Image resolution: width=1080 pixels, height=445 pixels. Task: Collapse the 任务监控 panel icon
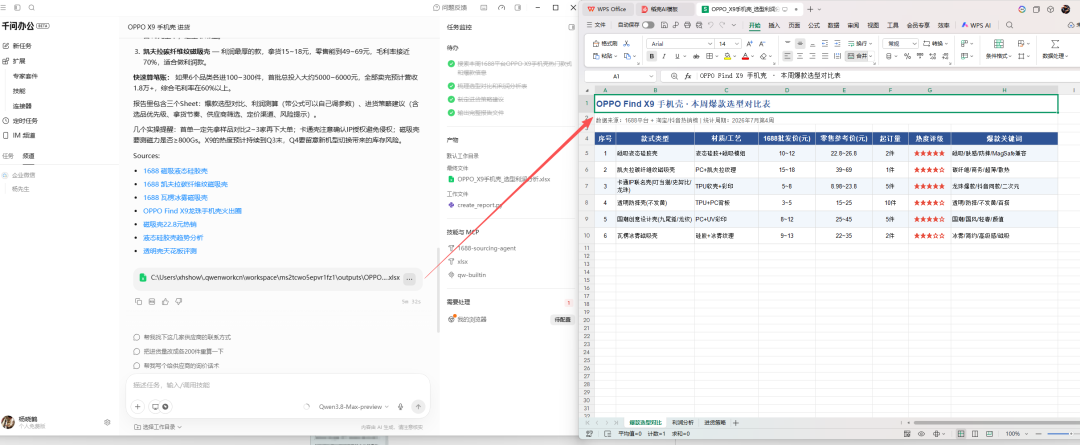tap(571, 27)
